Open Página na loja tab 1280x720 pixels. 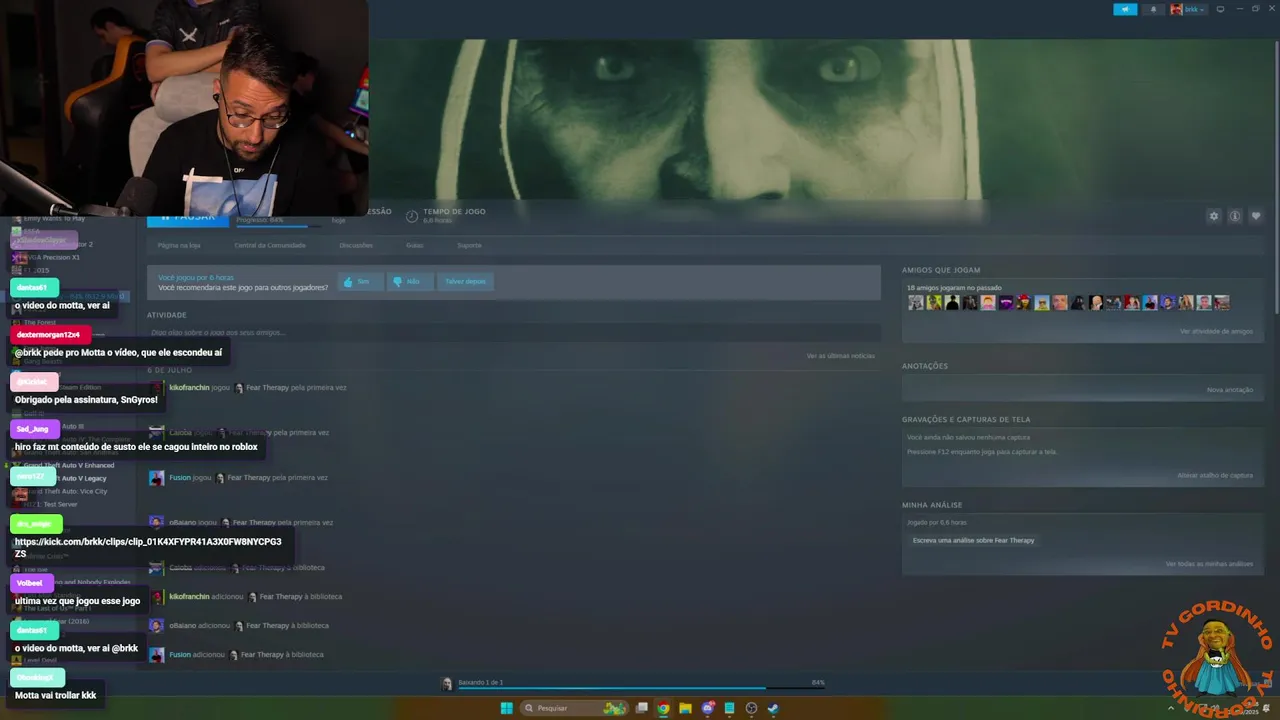click(x=179, y=245)
